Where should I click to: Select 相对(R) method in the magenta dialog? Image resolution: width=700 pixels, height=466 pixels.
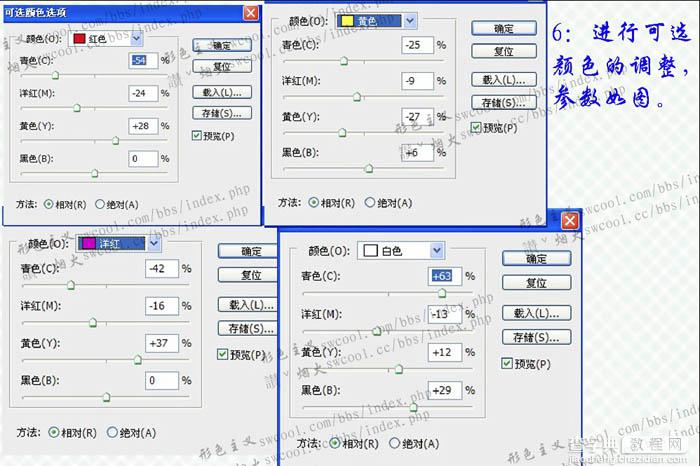tap(55, 433)
